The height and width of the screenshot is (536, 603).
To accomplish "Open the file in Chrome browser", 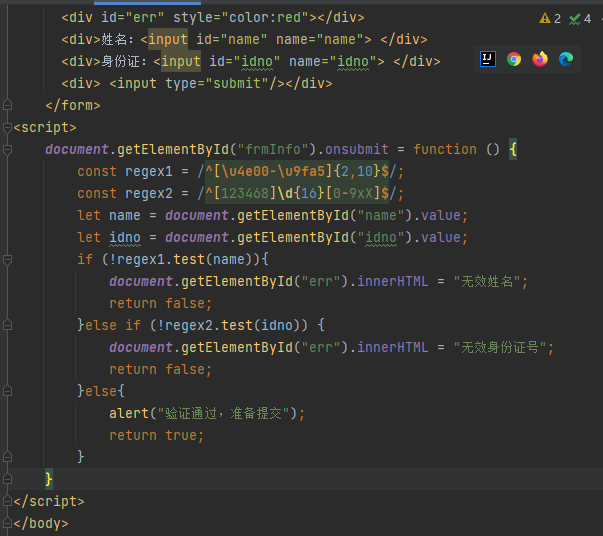I will 514,59.
